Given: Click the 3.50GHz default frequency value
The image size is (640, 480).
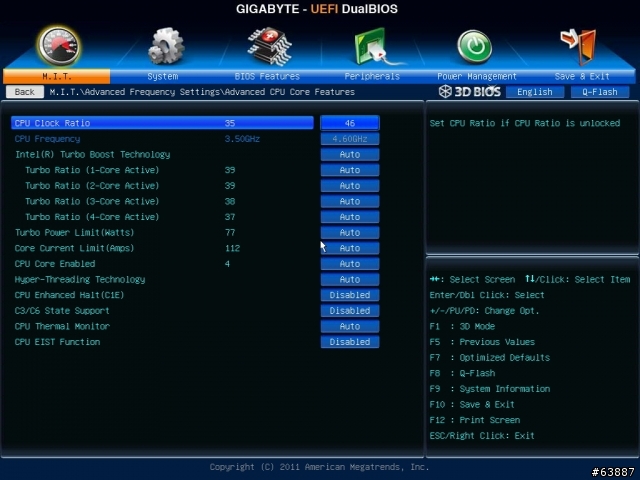Looking at the screenshot, I should point(242,139).
